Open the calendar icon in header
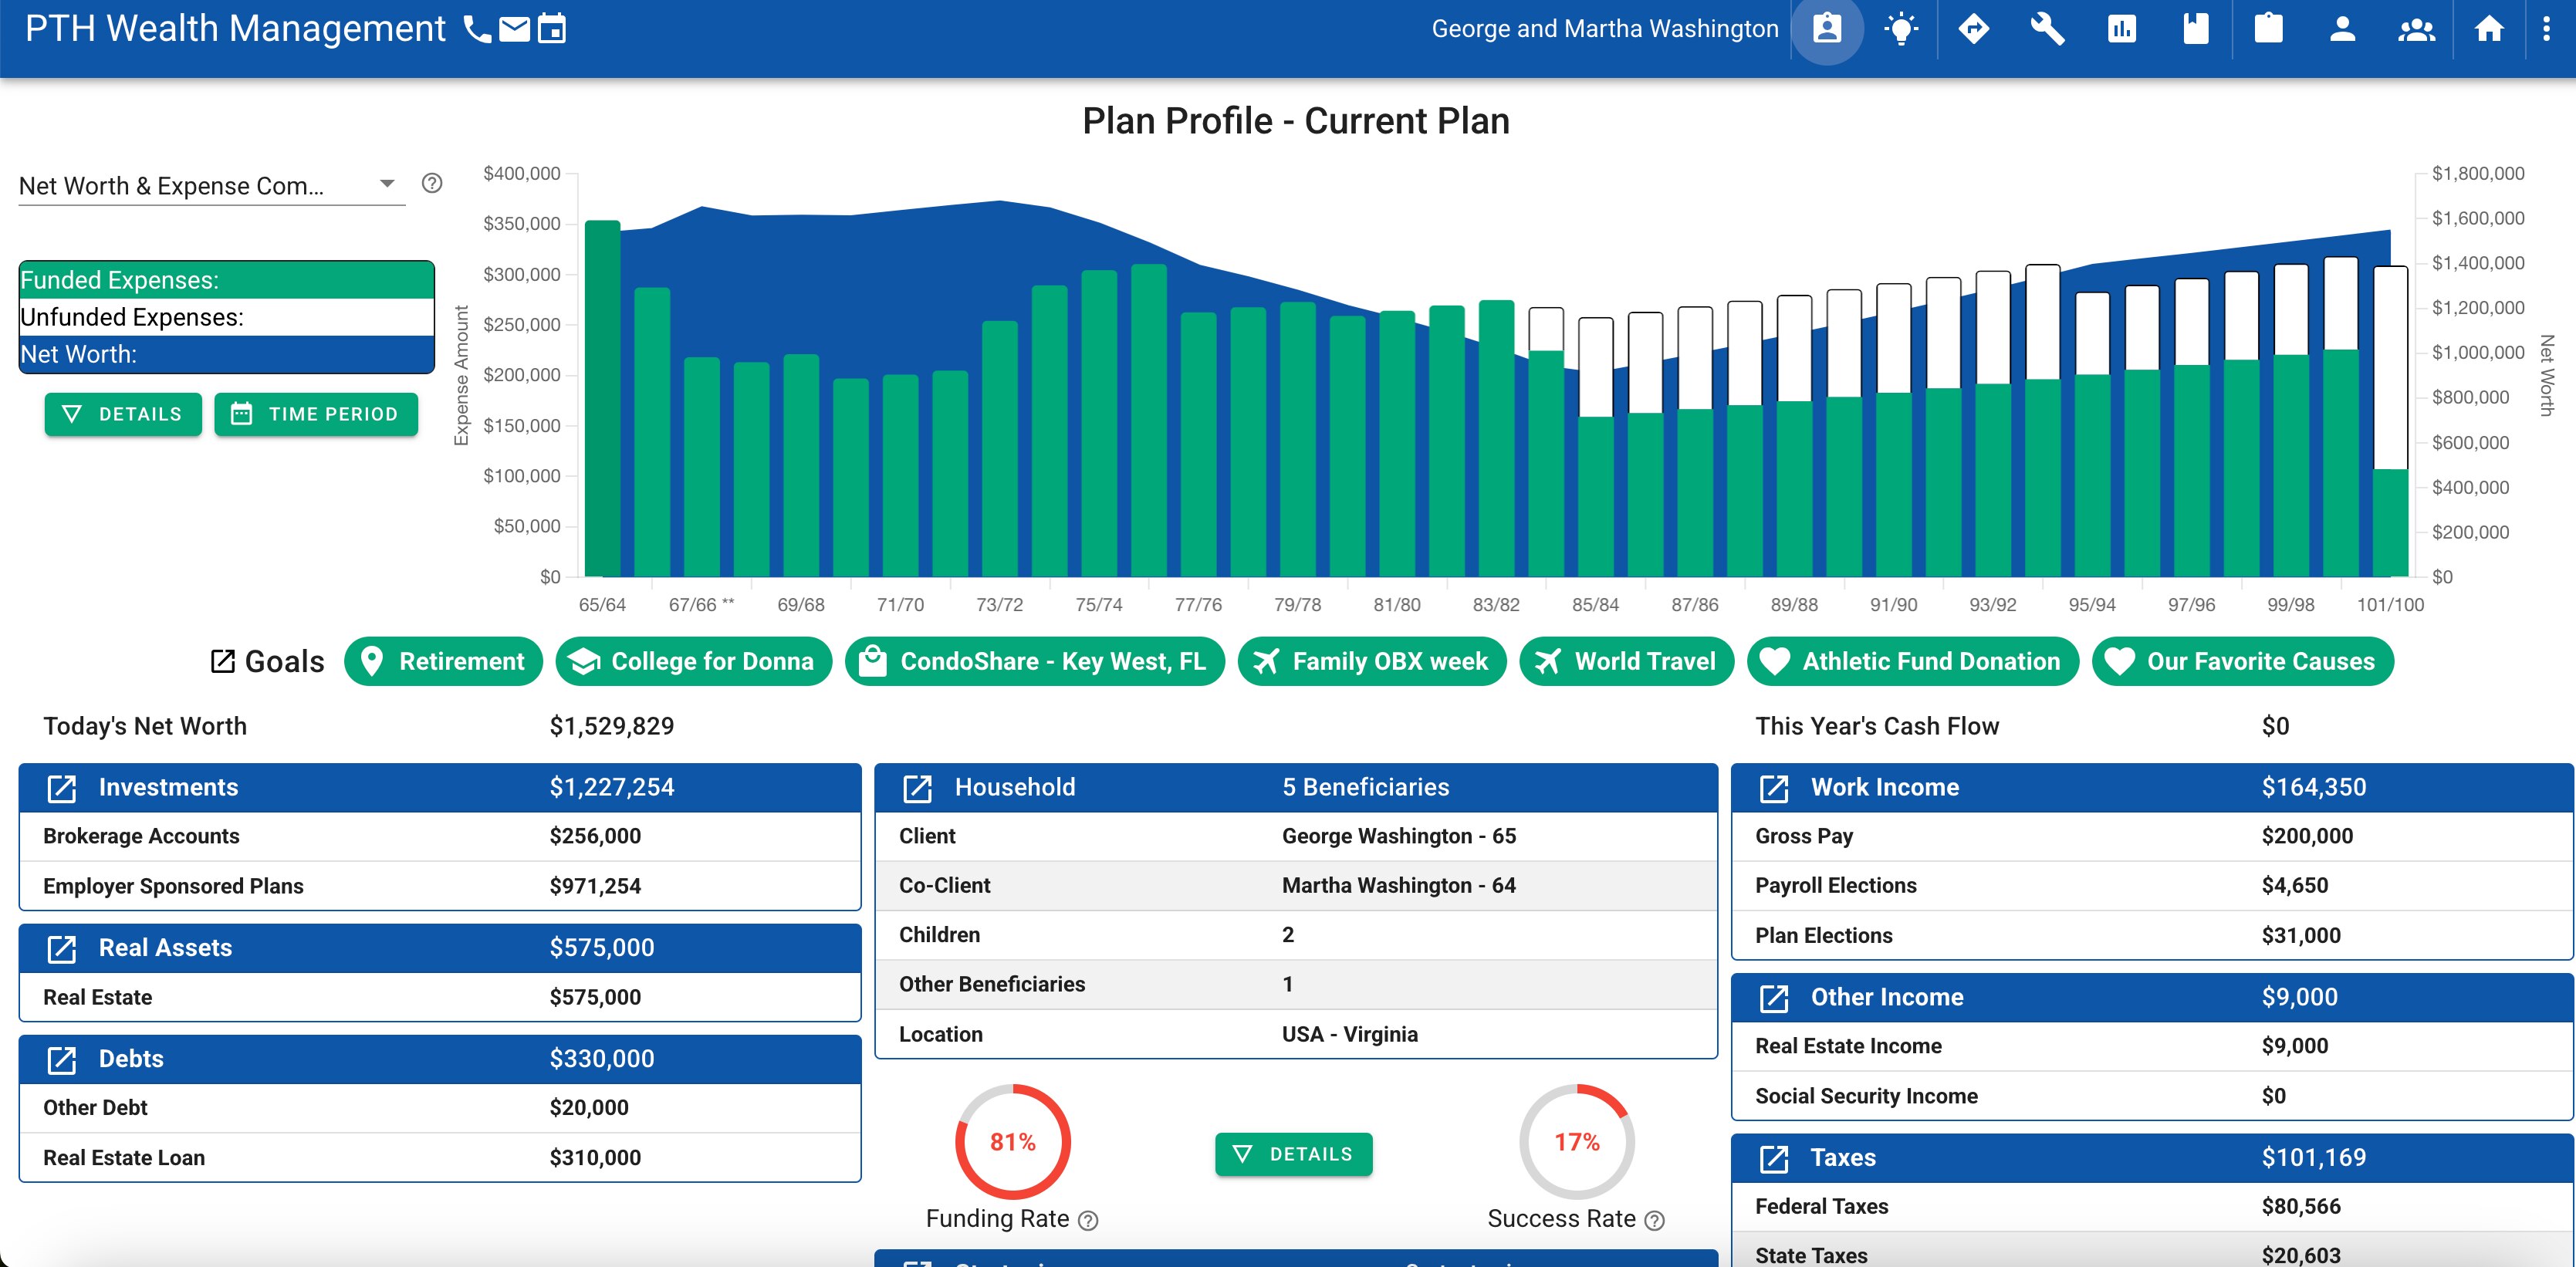Screen dimensions: 2576x1267 (551, 29)
